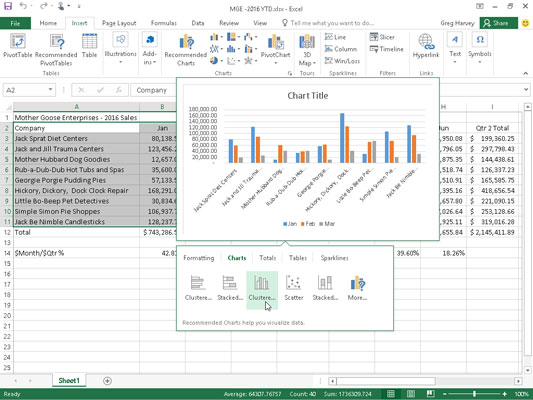Insert a Slicer filter
The image size is (533, 400).
(382, 37)
